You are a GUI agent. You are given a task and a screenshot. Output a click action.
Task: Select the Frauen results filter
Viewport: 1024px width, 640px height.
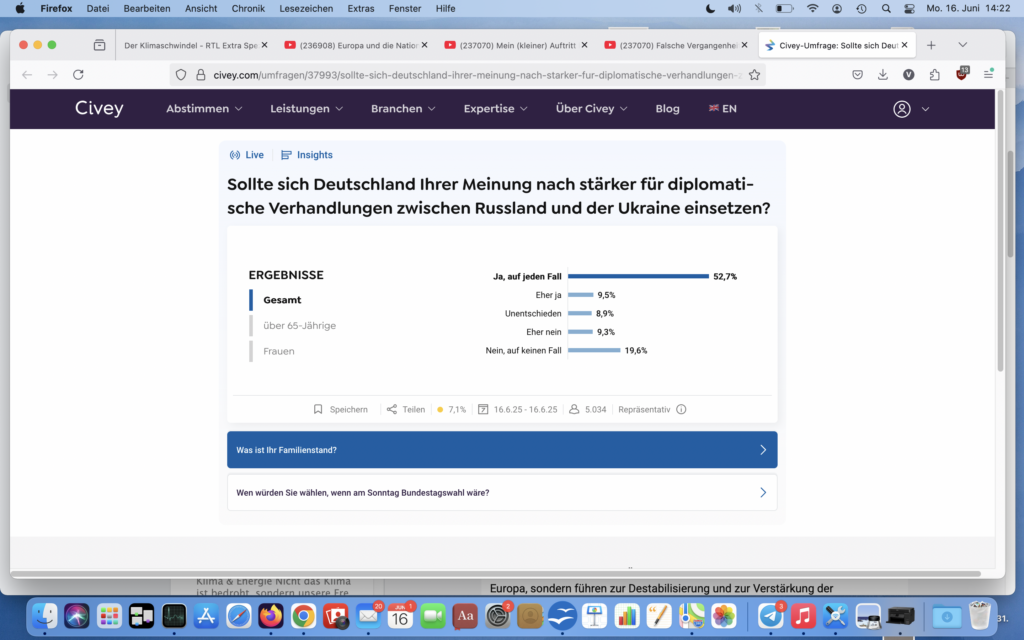point(279,351)
